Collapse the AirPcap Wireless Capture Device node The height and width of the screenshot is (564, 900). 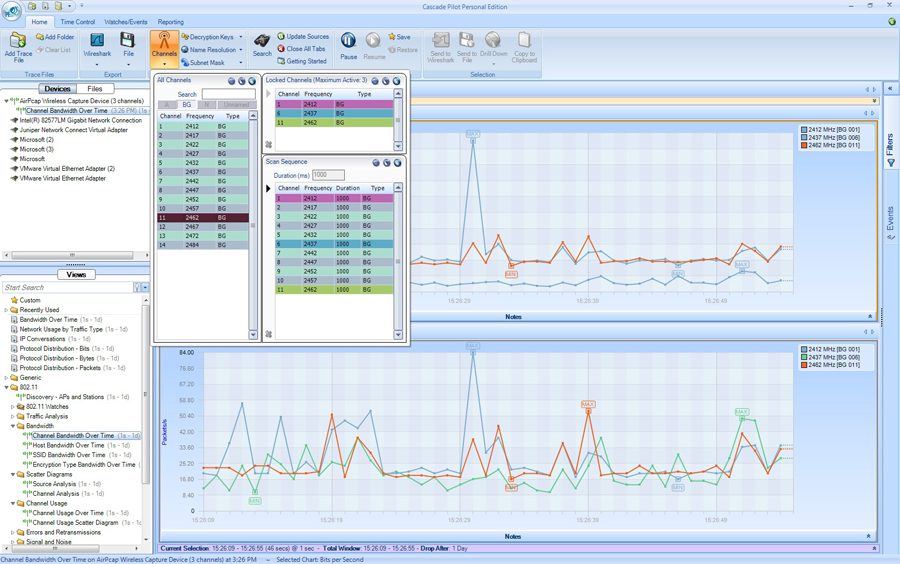(6, 101)
